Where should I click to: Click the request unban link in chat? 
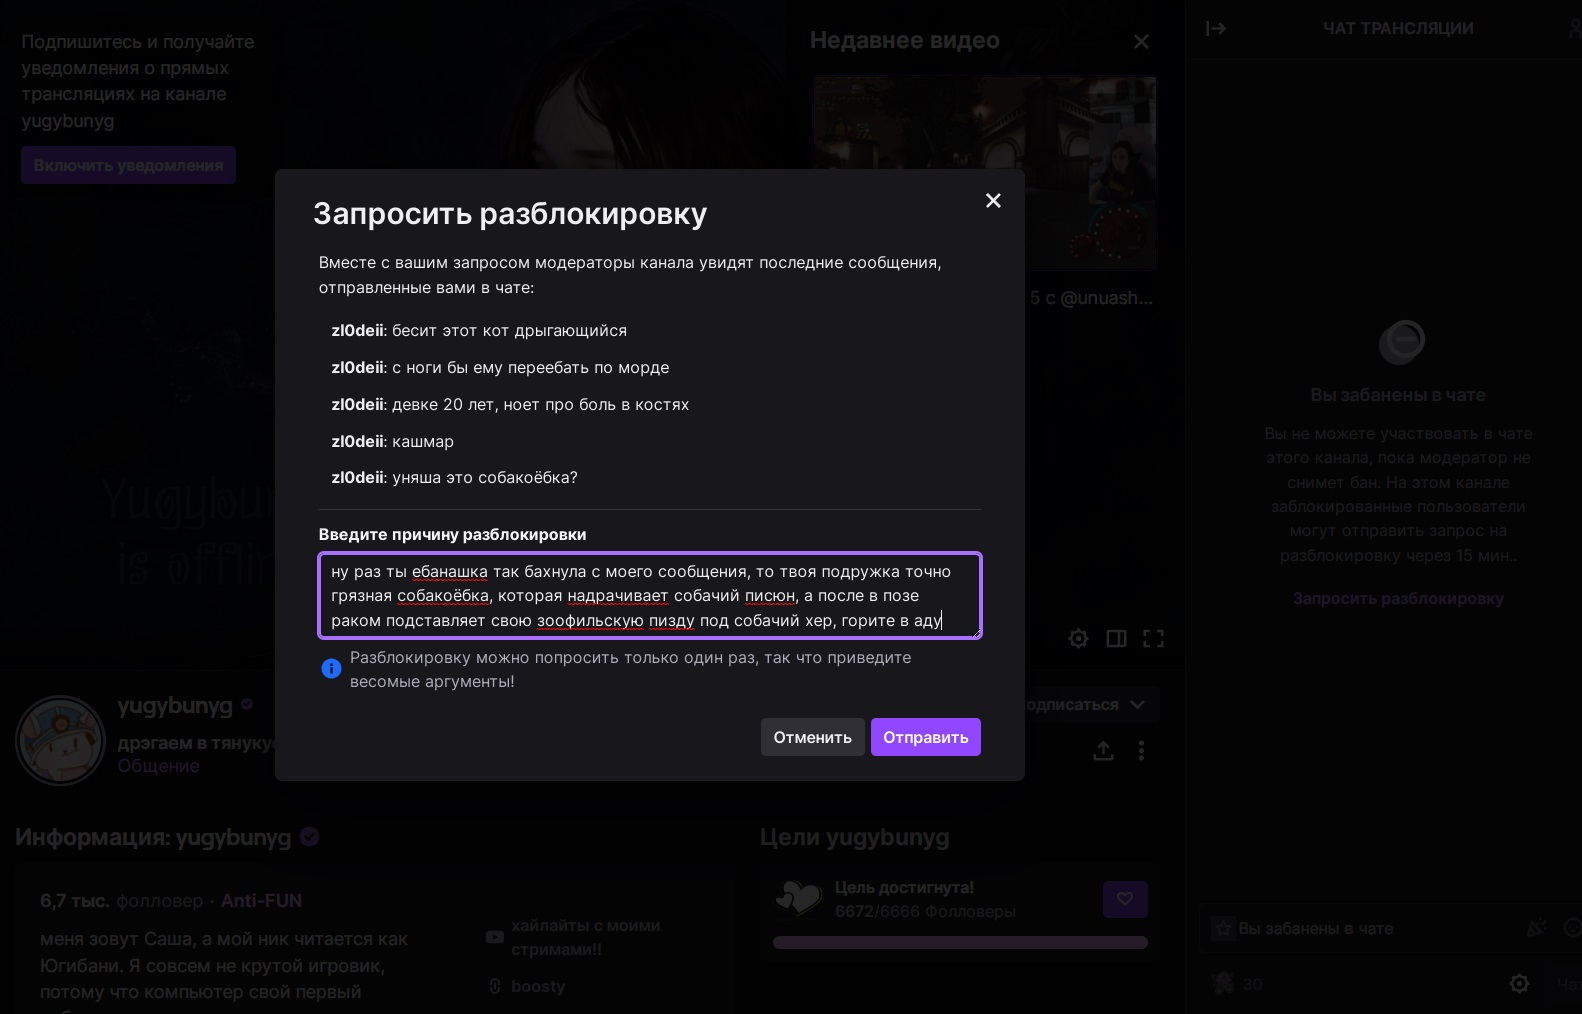pos(1397,598)
